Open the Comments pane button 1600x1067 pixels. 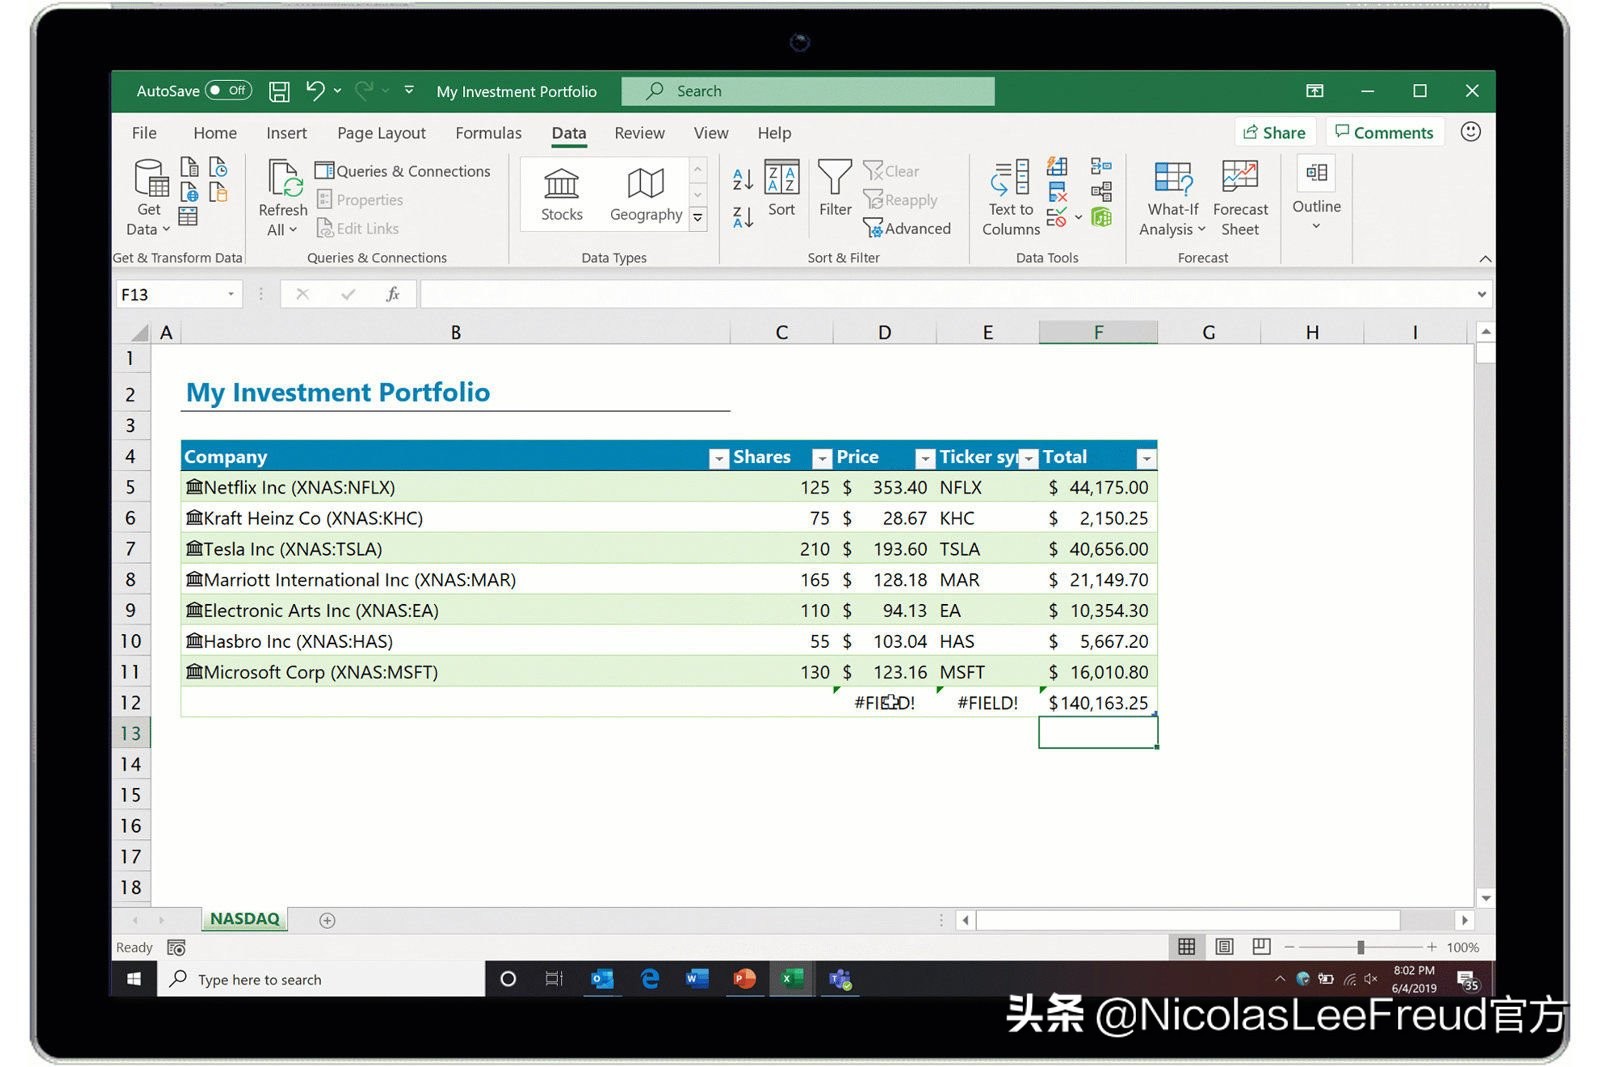click(x=1384, y=133)
